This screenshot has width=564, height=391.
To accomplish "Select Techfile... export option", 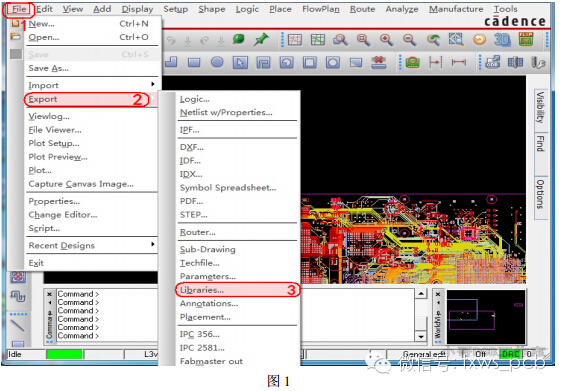I will [x=237, y=263].
